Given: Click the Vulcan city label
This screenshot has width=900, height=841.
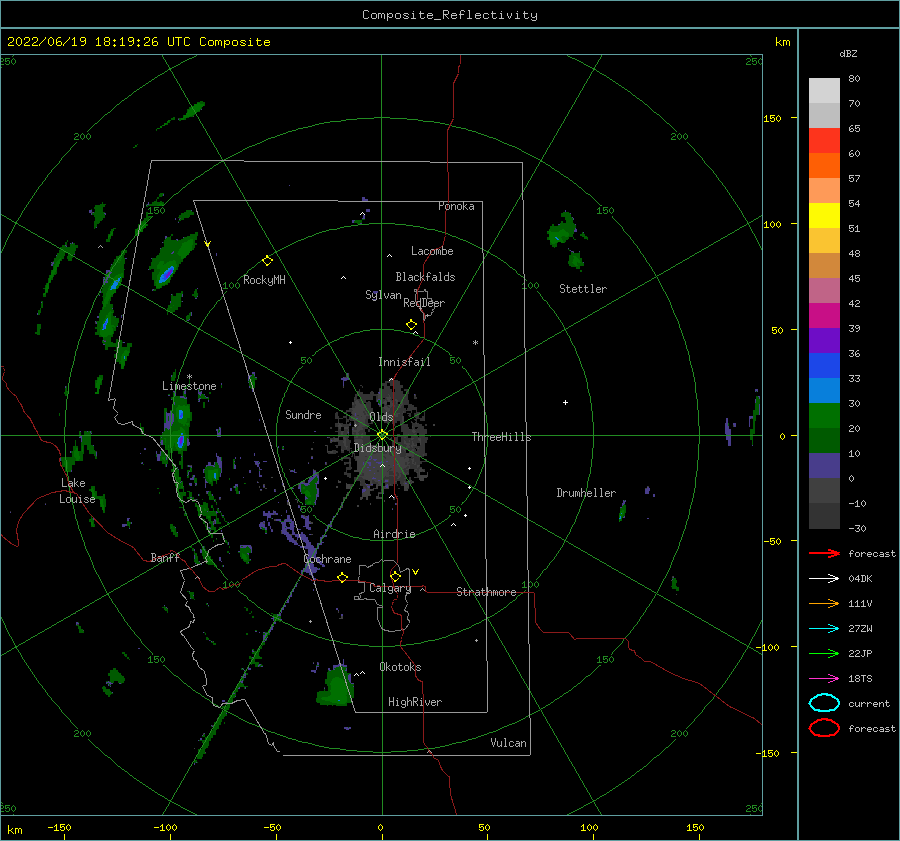Looking at the screenshot, I should [x=508, y=743].
